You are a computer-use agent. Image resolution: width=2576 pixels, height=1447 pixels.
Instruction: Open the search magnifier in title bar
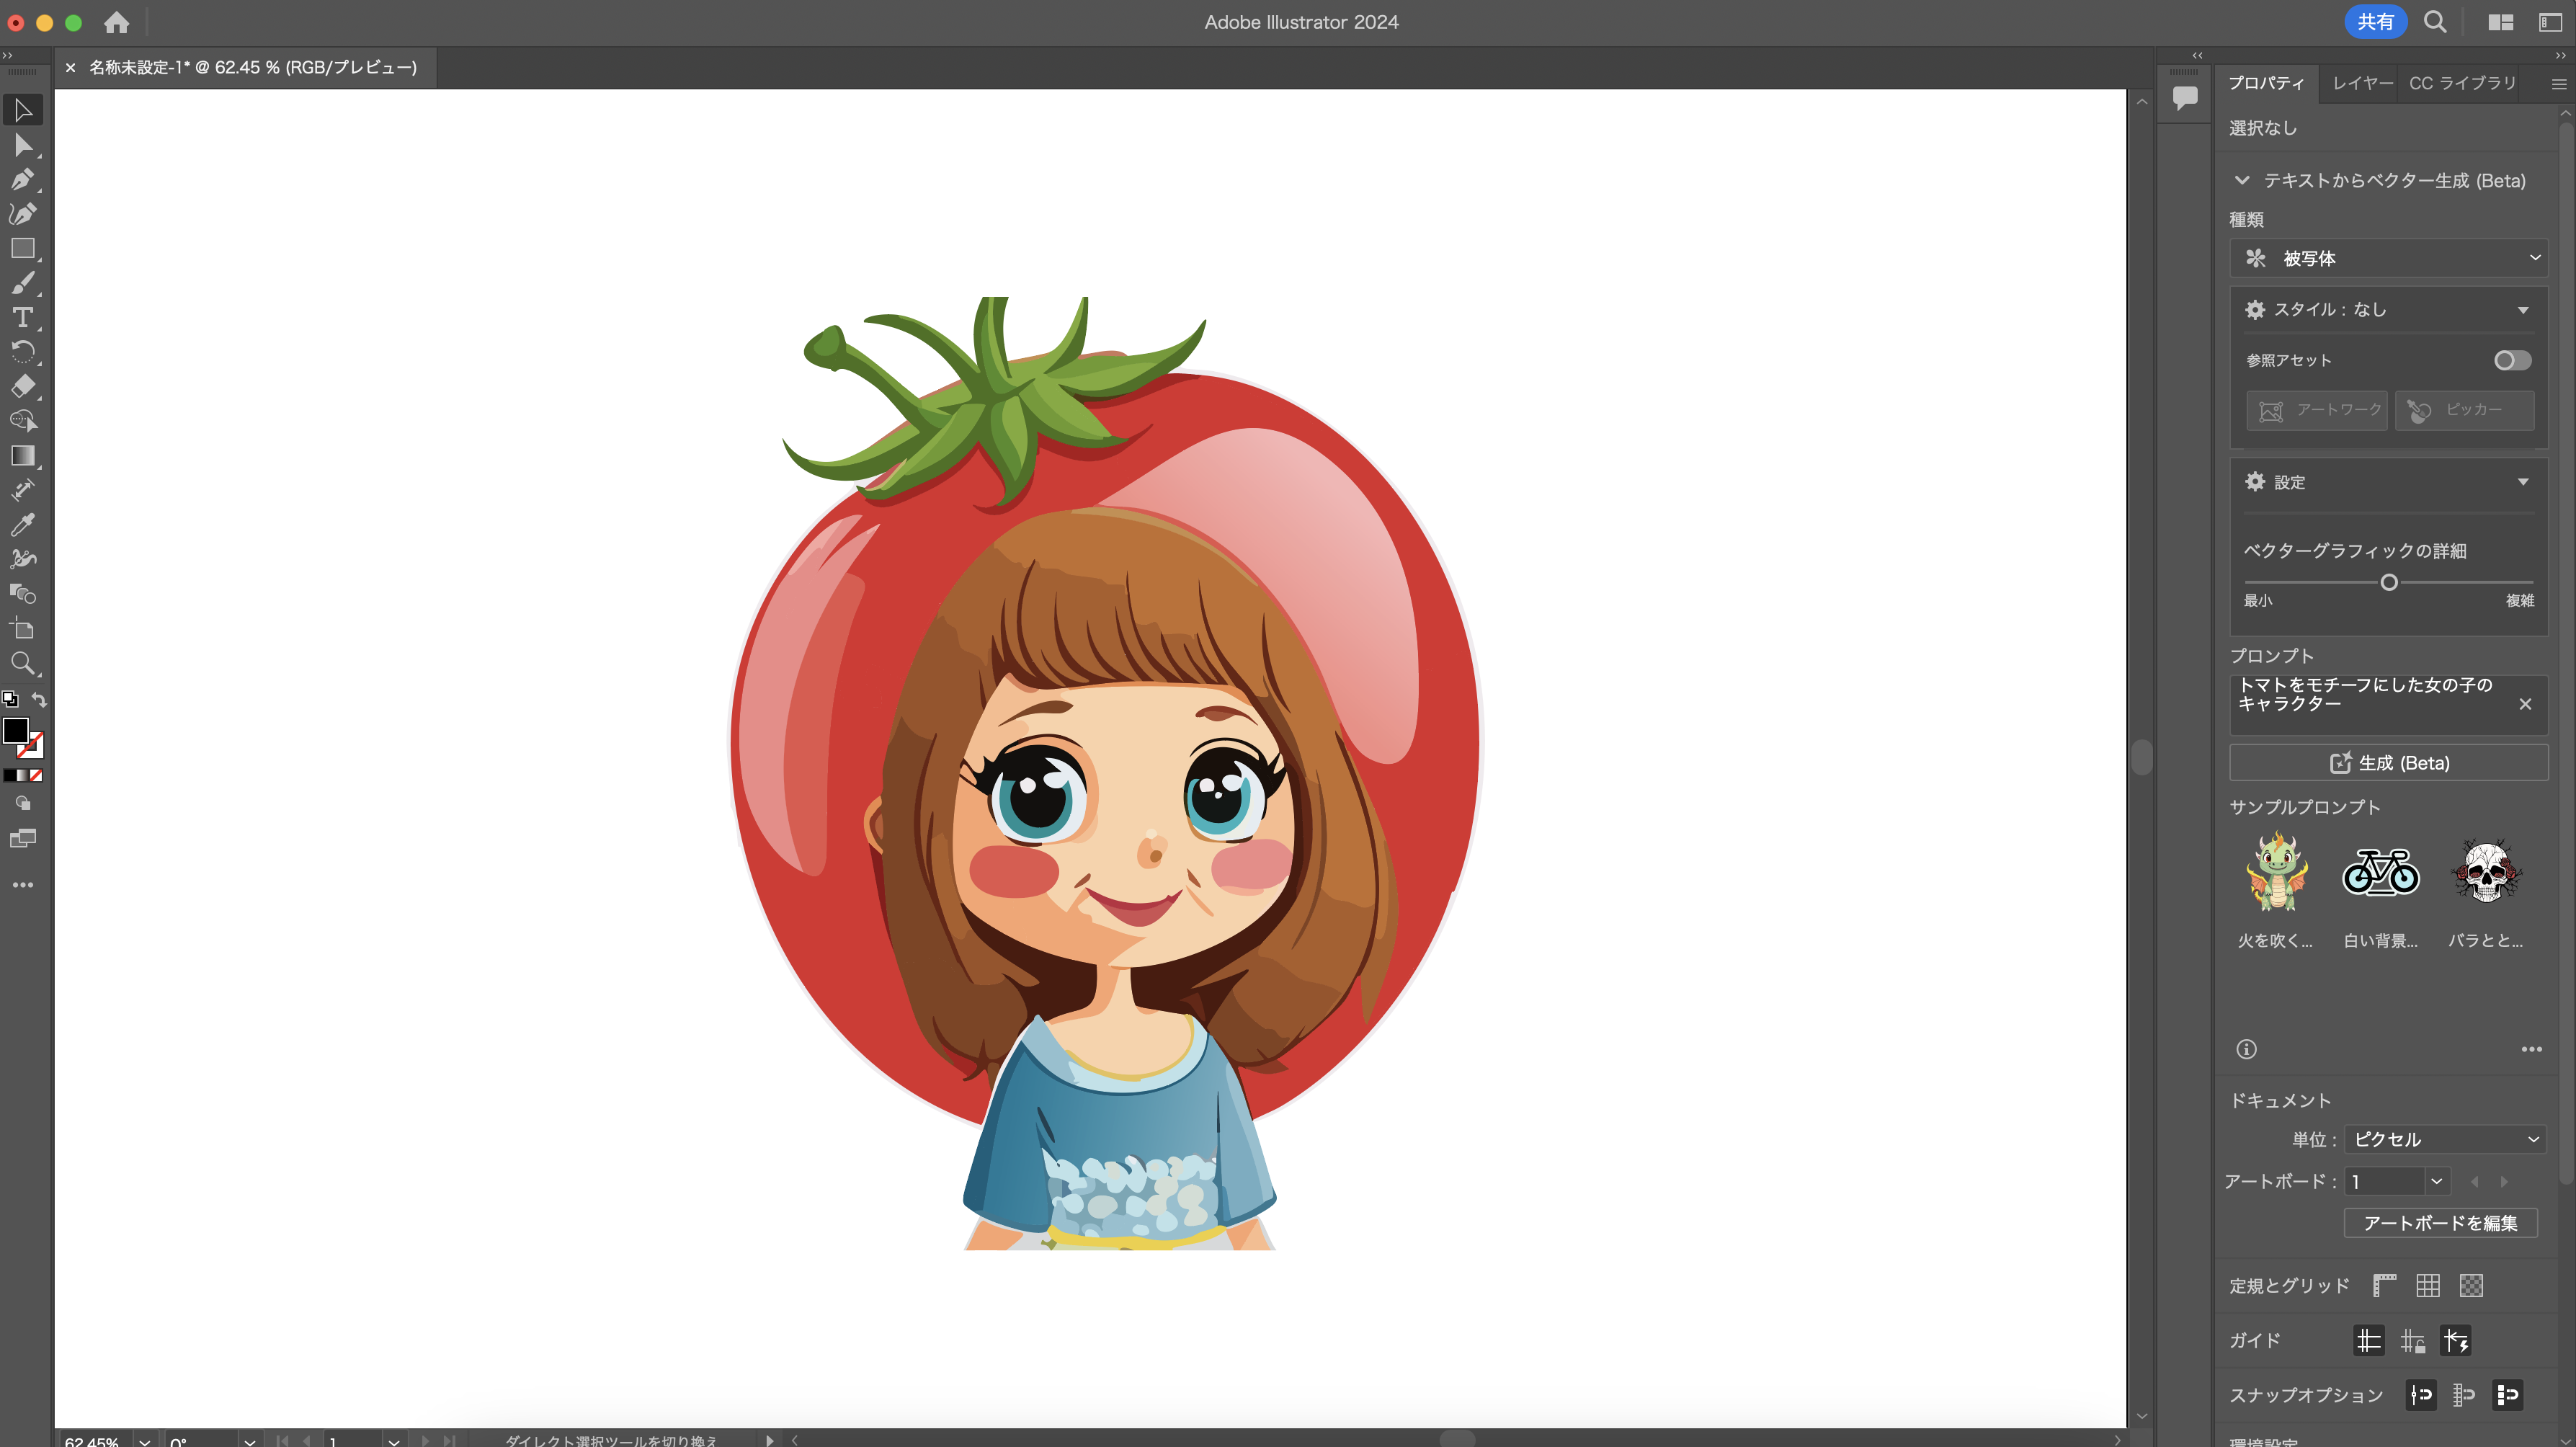2435,22
